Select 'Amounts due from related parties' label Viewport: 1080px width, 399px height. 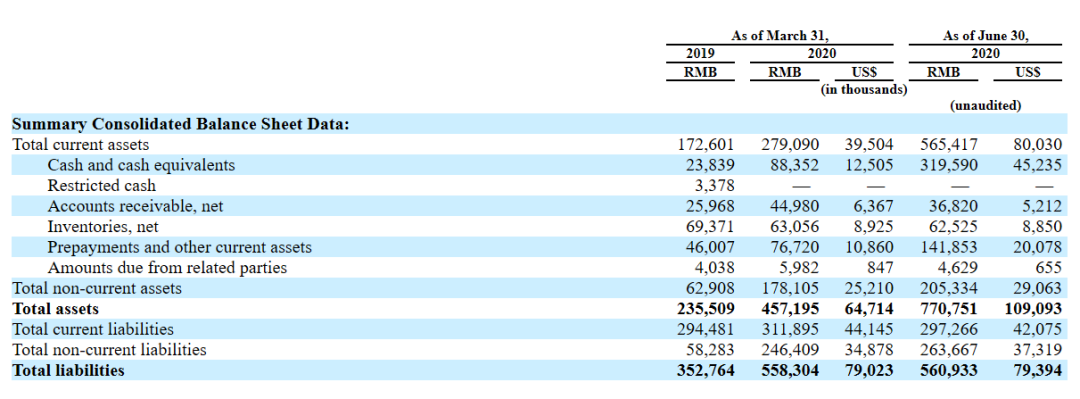click(167, 267)
